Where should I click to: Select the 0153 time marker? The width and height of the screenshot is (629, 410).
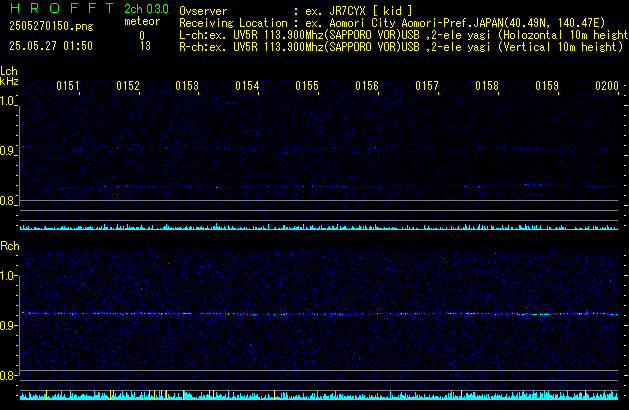tap(187, 86)
